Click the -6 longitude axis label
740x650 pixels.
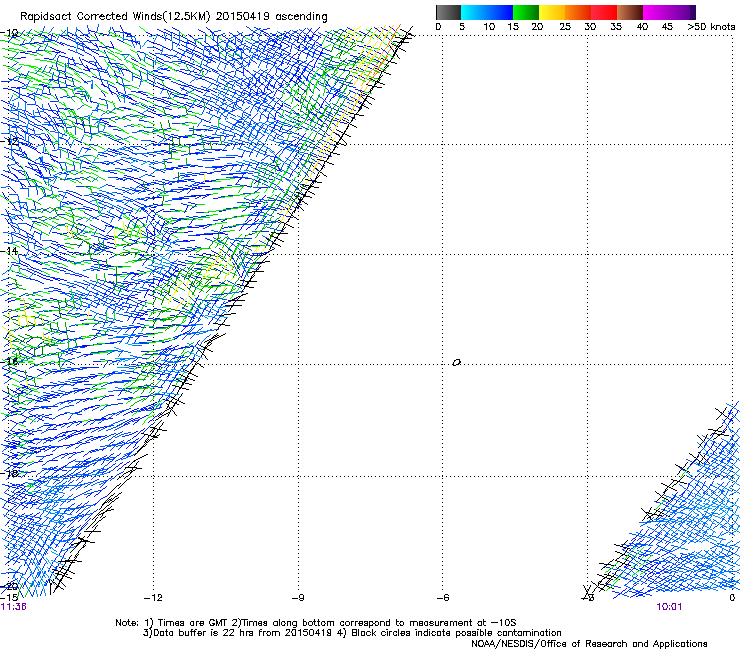point(443,598)
